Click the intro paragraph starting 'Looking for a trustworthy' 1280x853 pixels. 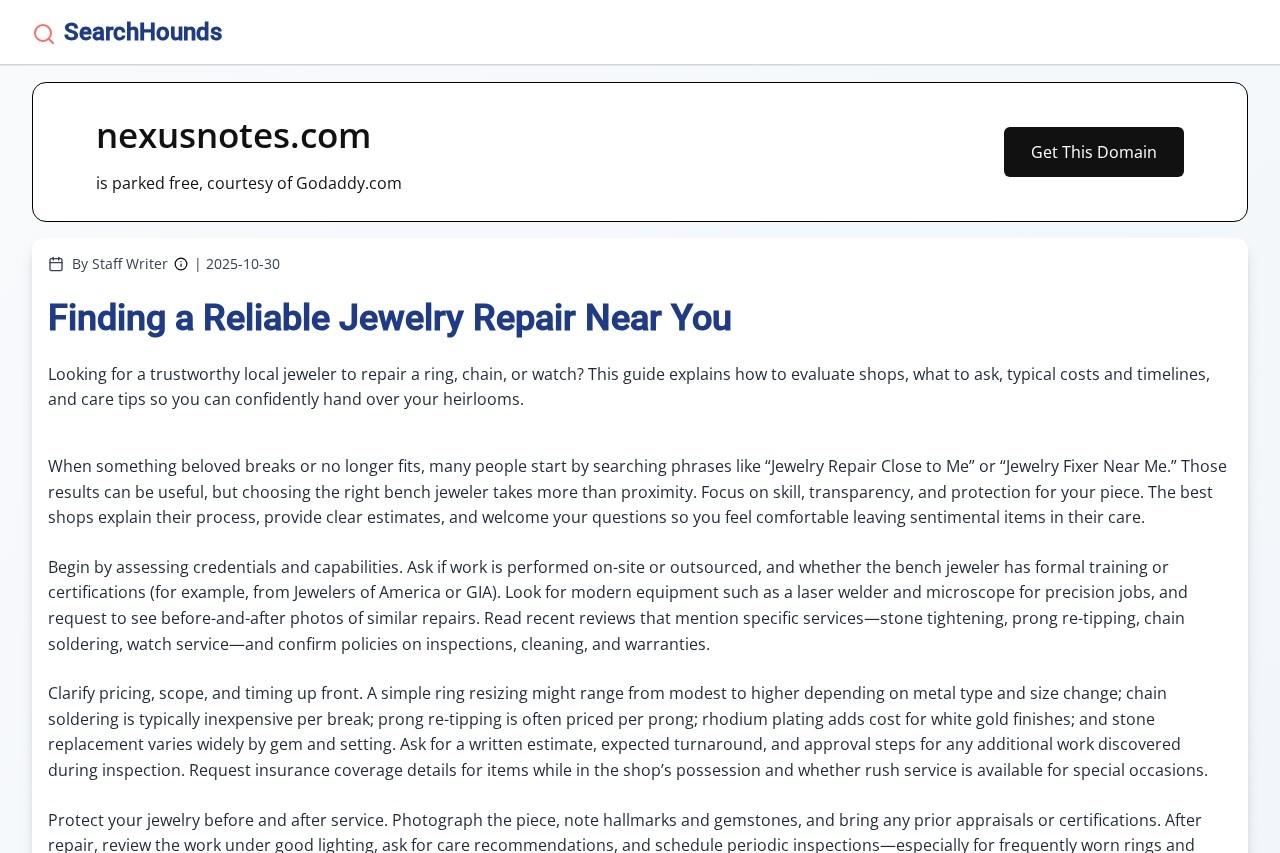(628, 387)
